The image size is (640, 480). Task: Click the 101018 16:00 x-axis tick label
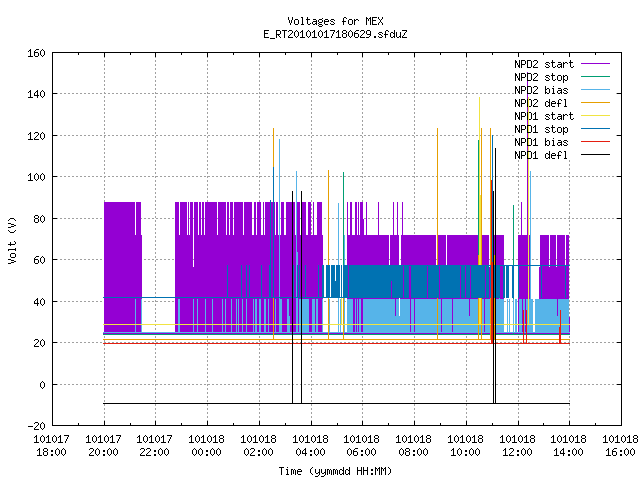click(620, 446)
